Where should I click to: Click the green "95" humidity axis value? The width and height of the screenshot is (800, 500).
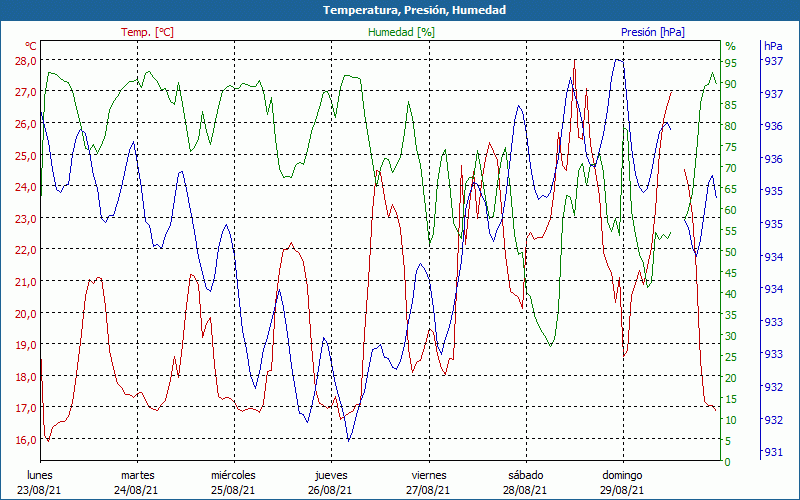(731, 63)
